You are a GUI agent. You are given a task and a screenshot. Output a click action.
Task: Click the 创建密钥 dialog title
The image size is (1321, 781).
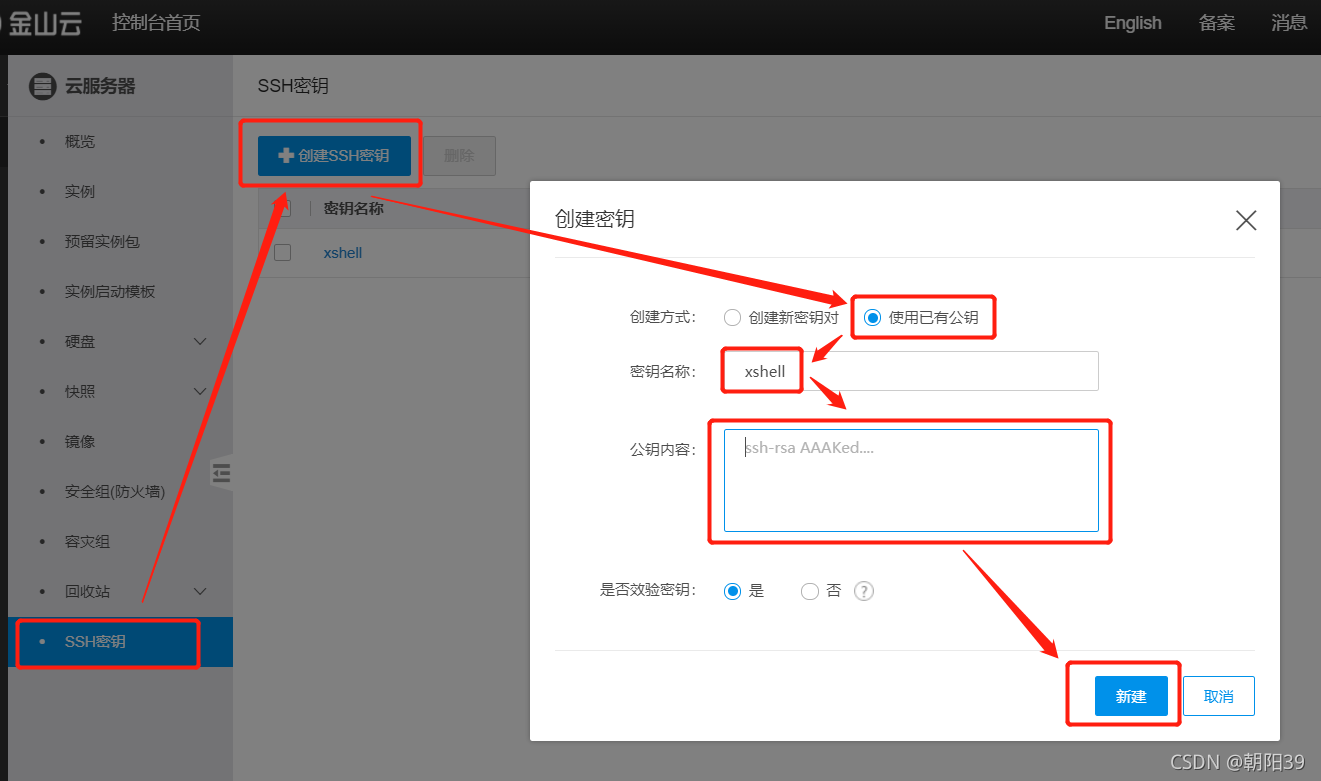(x=595, y=219)
